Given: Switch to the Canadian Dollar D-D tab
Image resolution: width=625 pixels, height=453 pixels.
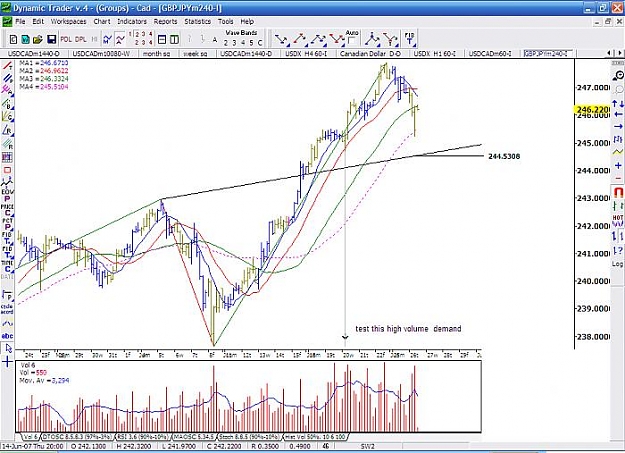Looking at the screenshot, I should tap(371, 53).
